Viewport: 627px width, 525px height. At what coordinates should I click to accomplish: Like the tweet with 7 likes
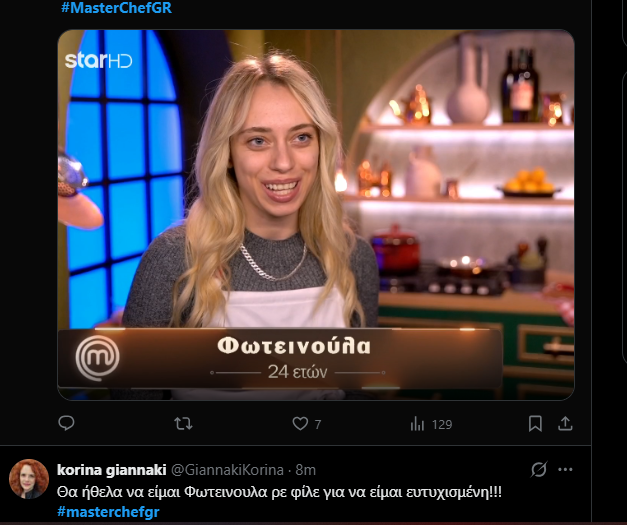point(300,423)
